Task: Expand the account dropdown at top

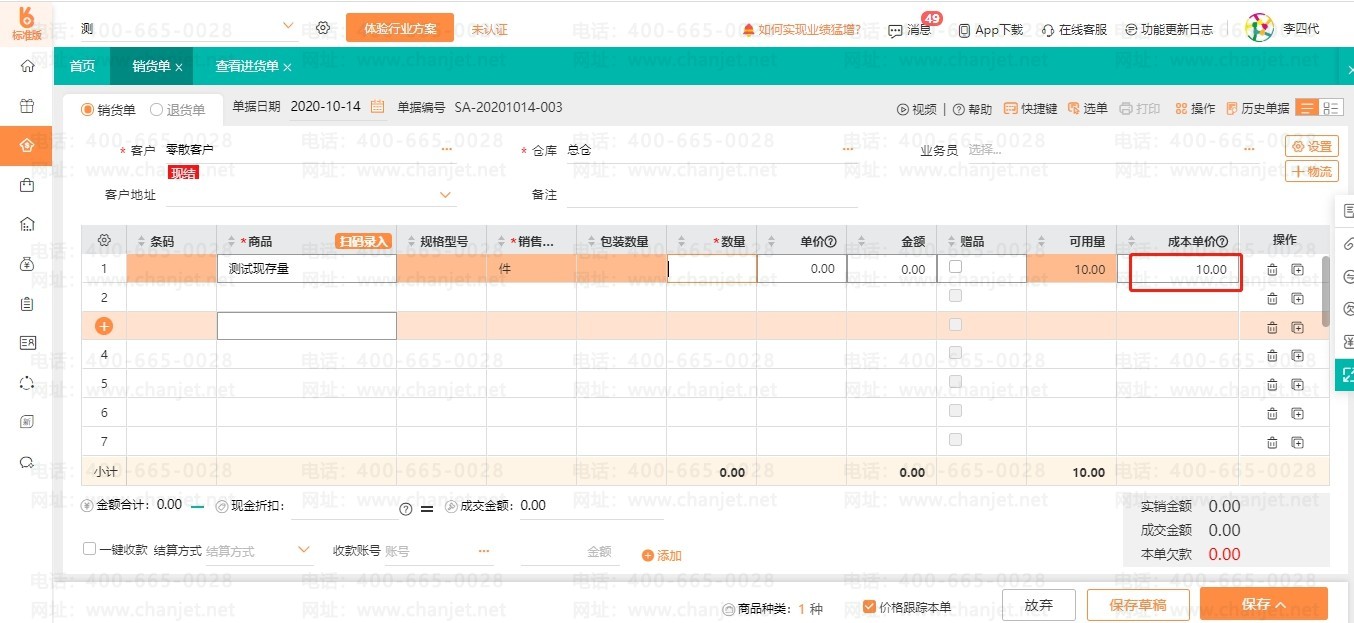Action: [289, 27]
